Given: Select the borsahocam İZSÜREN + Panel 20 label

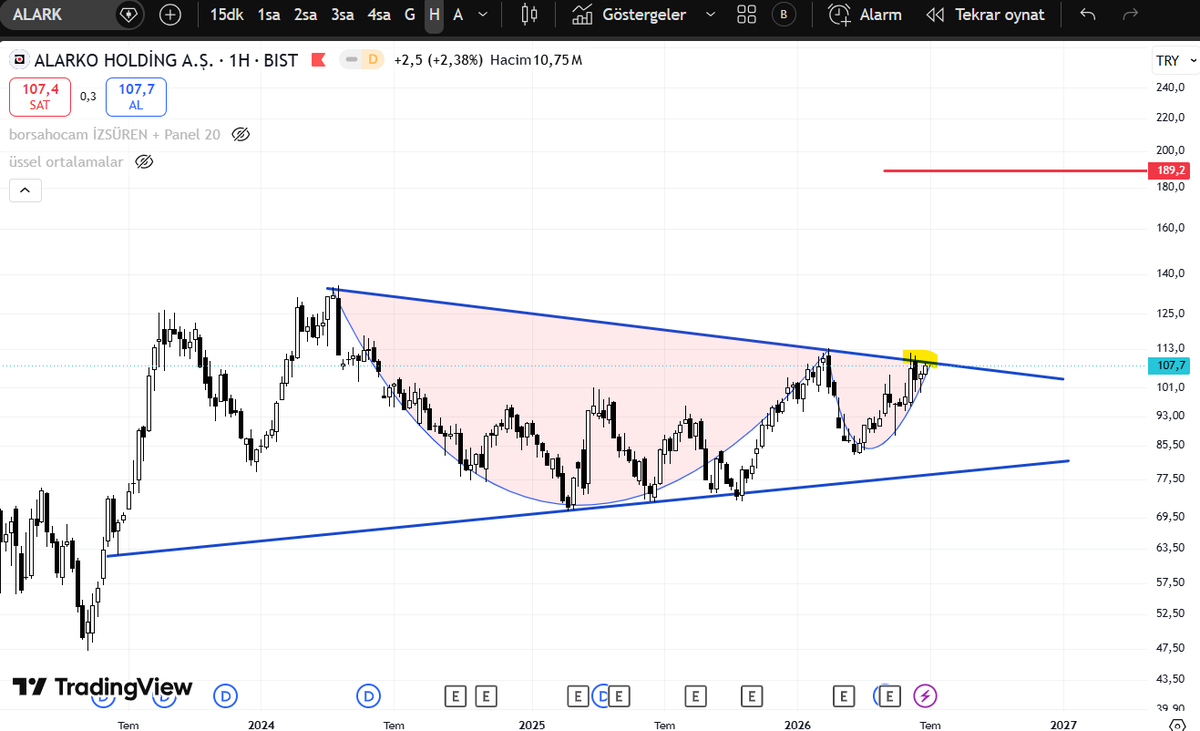Looking at the screenshot, I should 115,134.
